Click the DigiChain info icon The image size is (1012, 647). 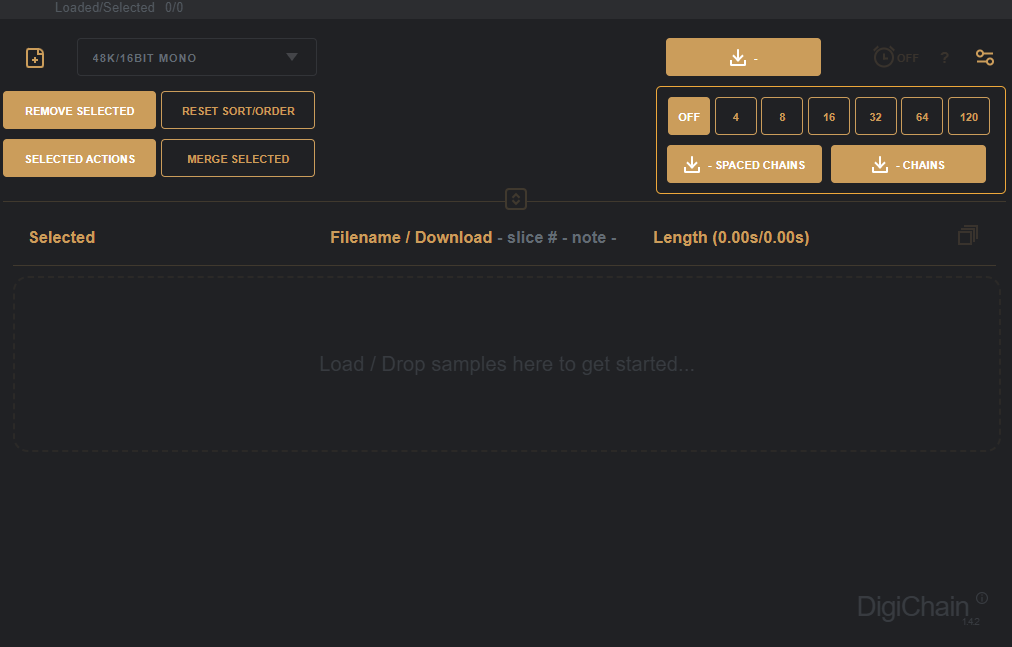coord(982,598)
